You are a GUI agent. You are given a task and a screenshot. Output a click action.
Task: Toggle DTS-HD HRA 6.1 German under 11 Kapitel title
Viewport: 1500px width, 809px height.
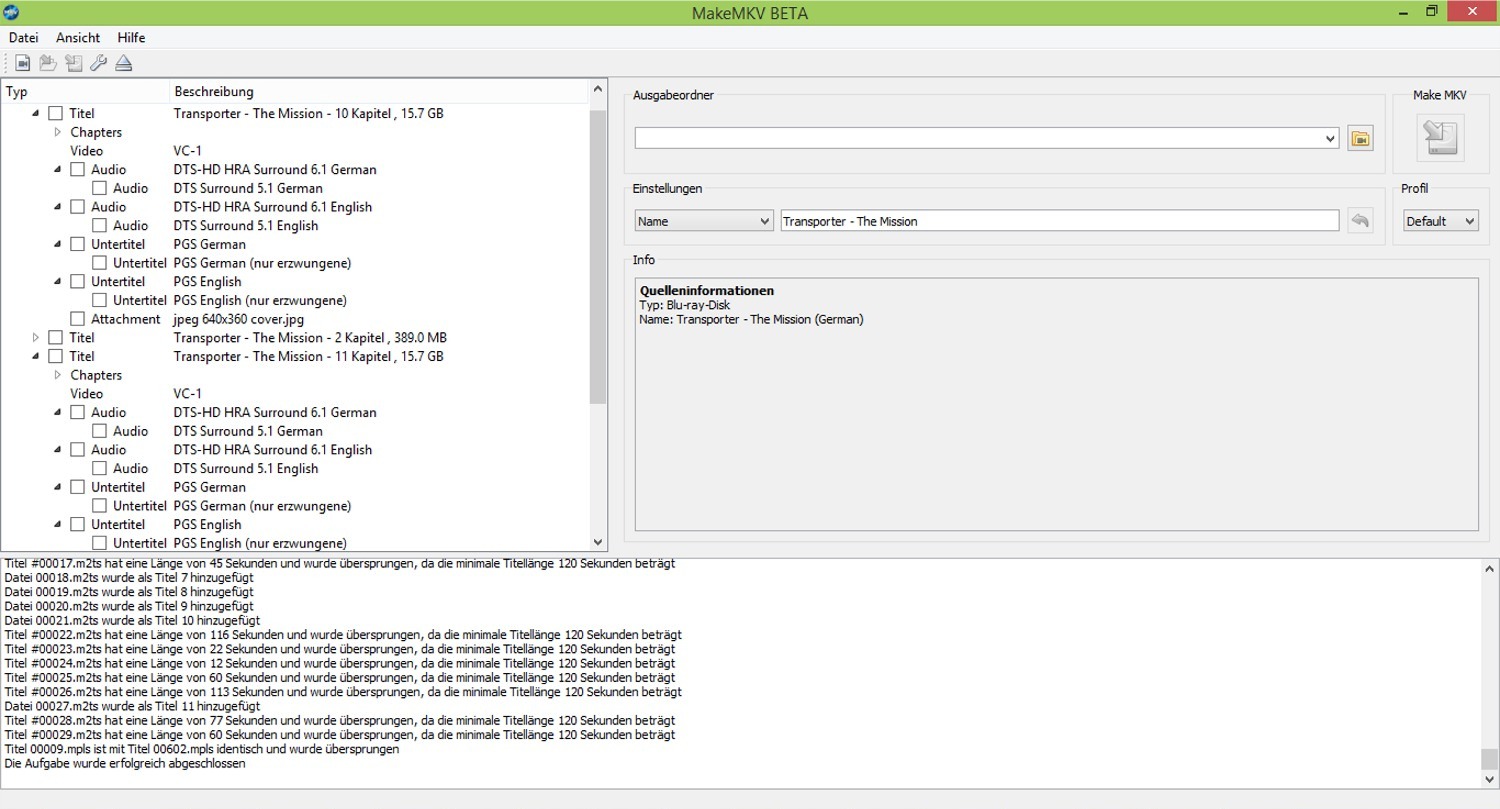(x=77, y=413)
